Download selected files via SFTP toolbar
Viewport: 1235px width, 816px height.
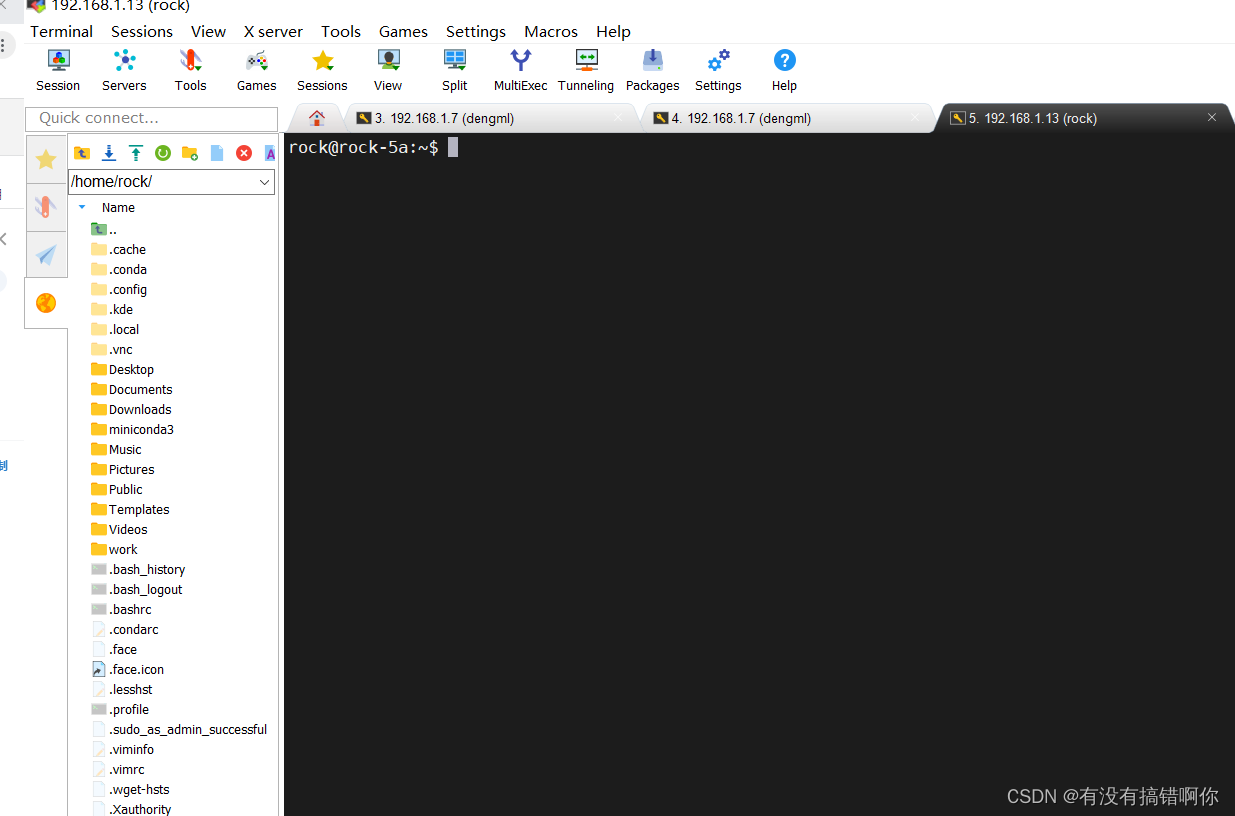tap(109, 153)
